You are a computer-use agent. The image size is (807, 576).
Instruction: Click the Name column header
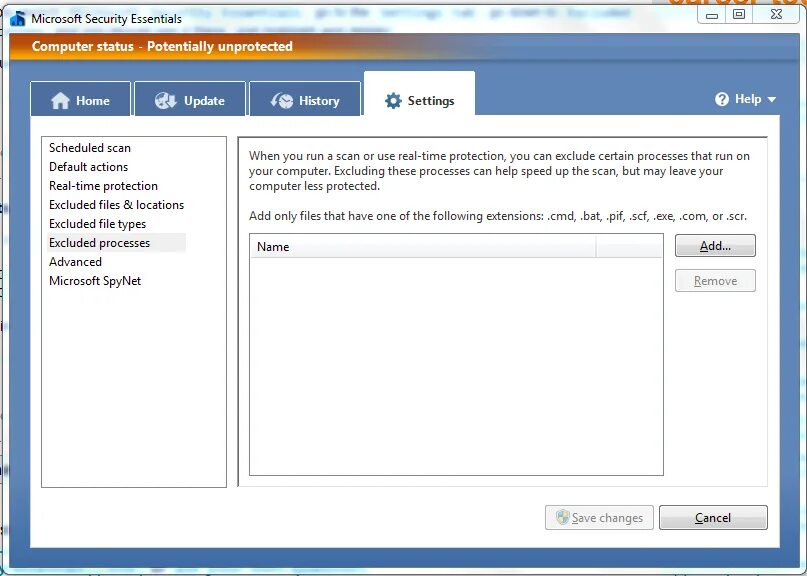pos(423,247)
